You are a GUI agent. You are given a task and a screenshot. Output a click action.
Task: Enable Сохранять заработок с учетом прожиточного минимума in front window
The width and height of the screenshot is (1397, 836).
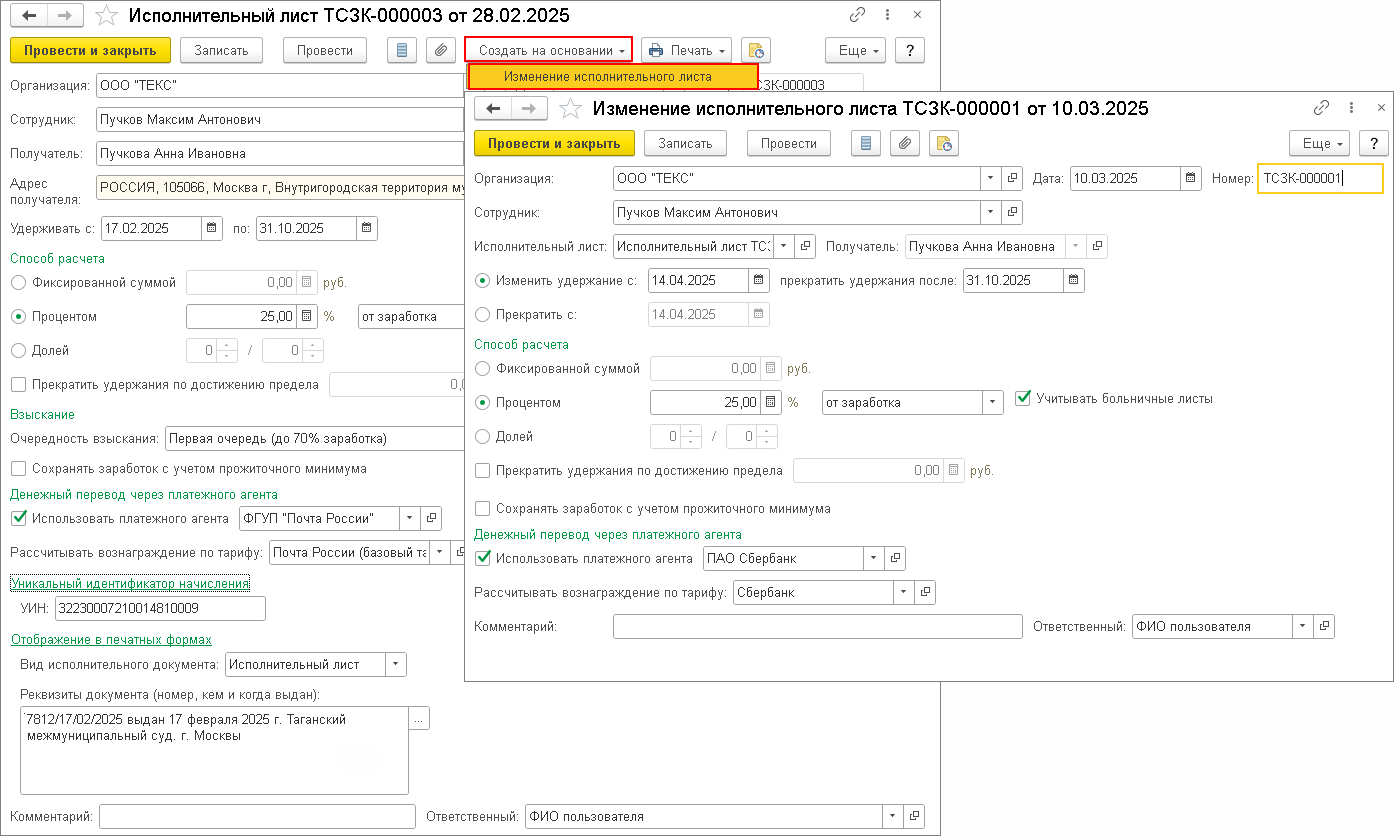pos(484,509)
